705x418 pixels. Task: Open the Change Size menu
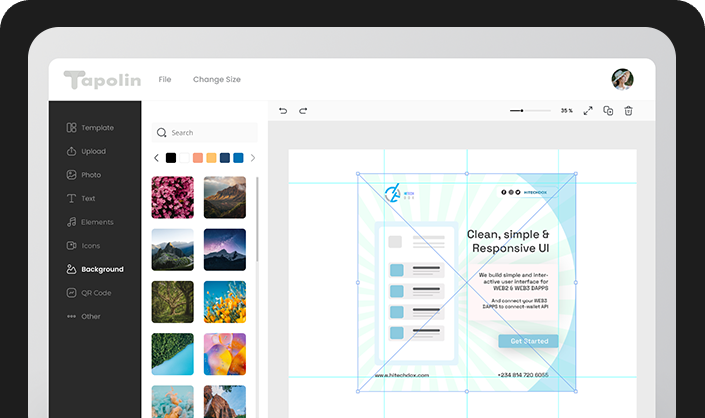[217, 79]
